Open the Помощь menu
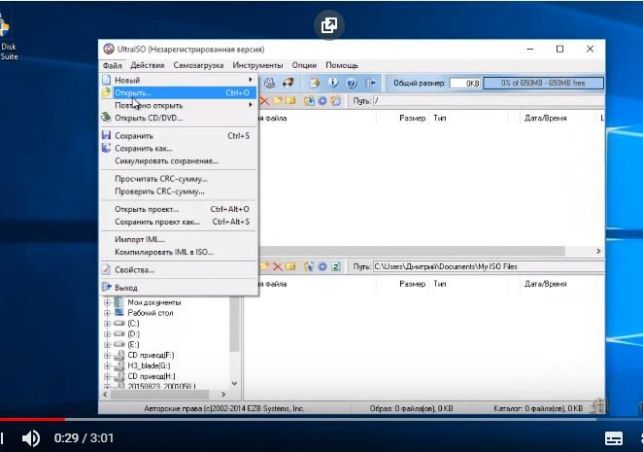This screenshot has width=643, height=452. point(342,65)
